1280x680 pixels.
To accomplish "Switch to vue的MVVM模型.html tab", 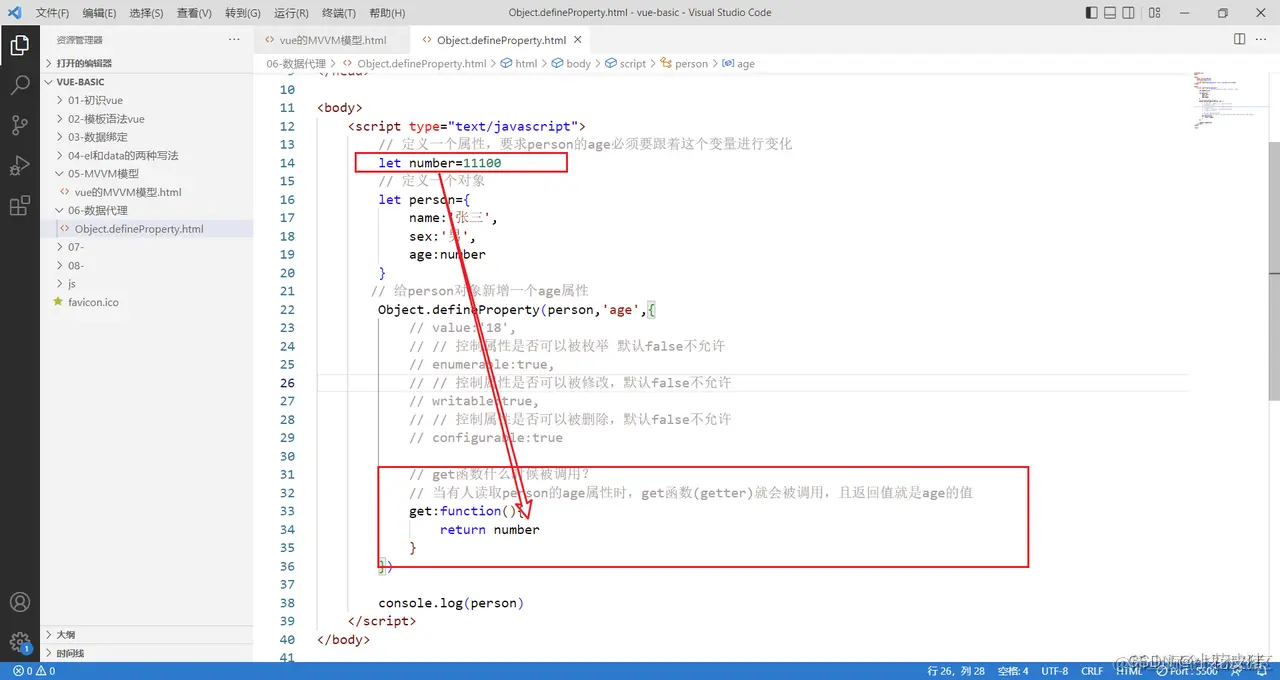I will click(x=331, y=40).
